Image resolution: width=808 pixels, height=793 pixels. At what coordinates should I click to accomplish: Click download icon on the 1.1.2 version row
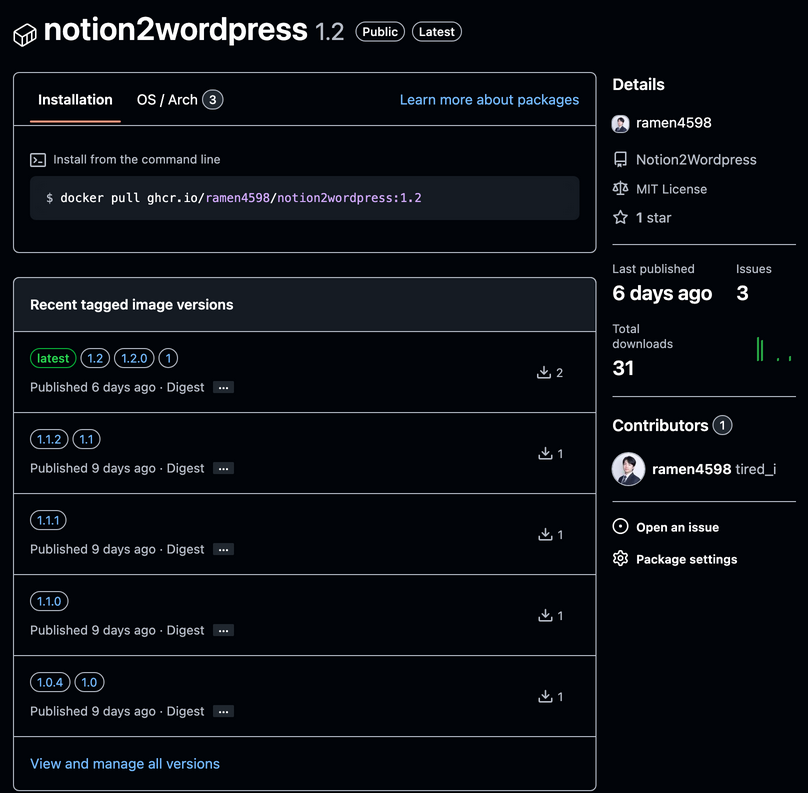tap(545, 453)
